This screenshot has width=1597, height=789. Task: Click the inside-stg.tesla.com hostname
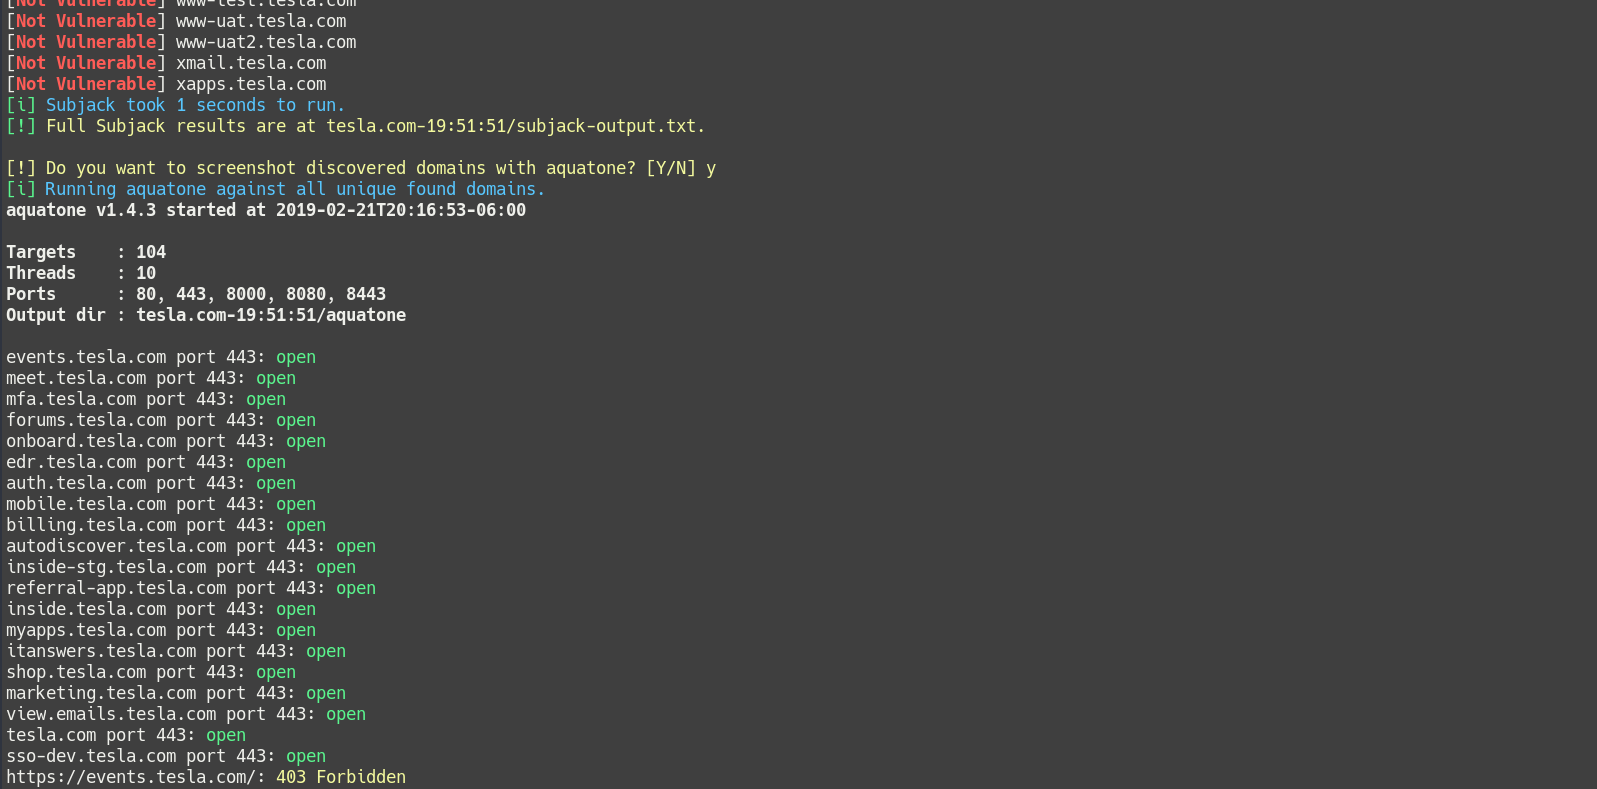coord(106,567)
